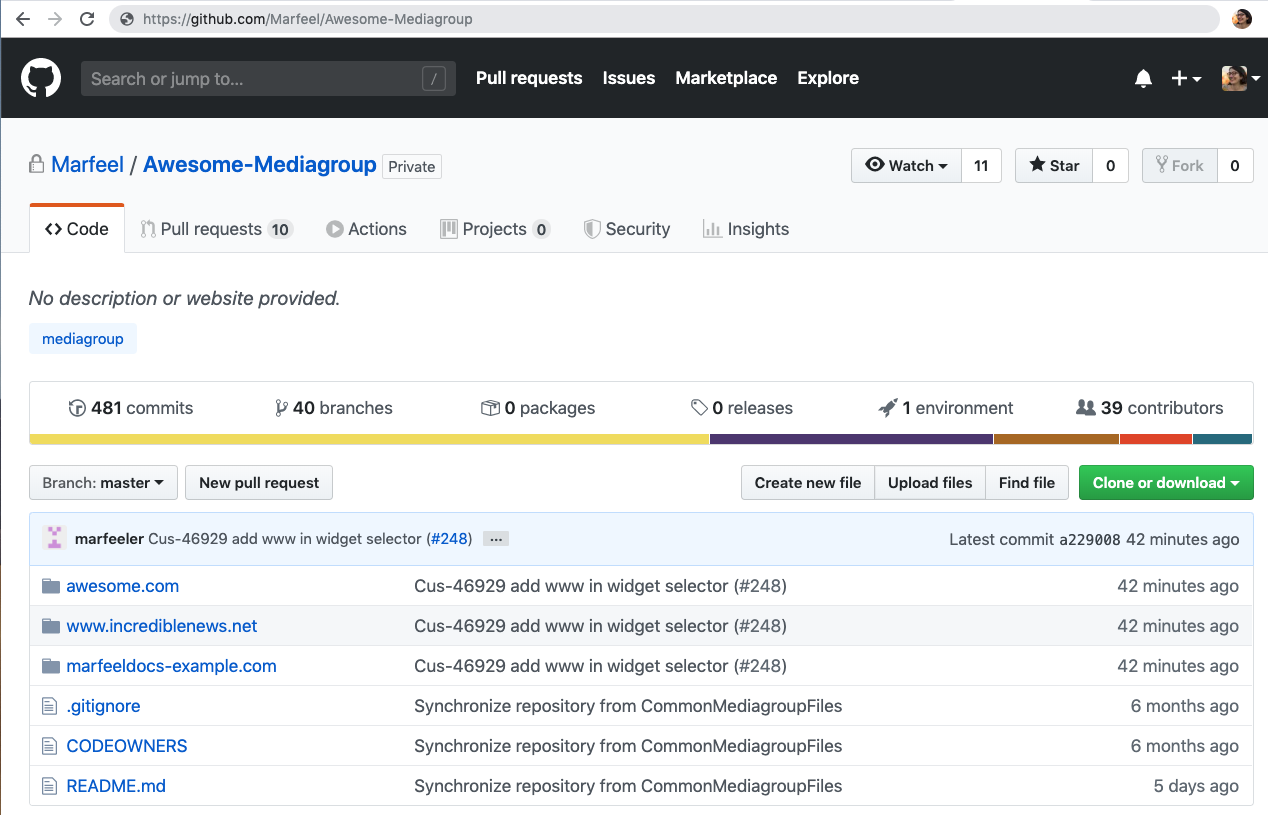Click the README.md file icon
Viewport: 1268px width, 815px height.
tap(50, 786)
